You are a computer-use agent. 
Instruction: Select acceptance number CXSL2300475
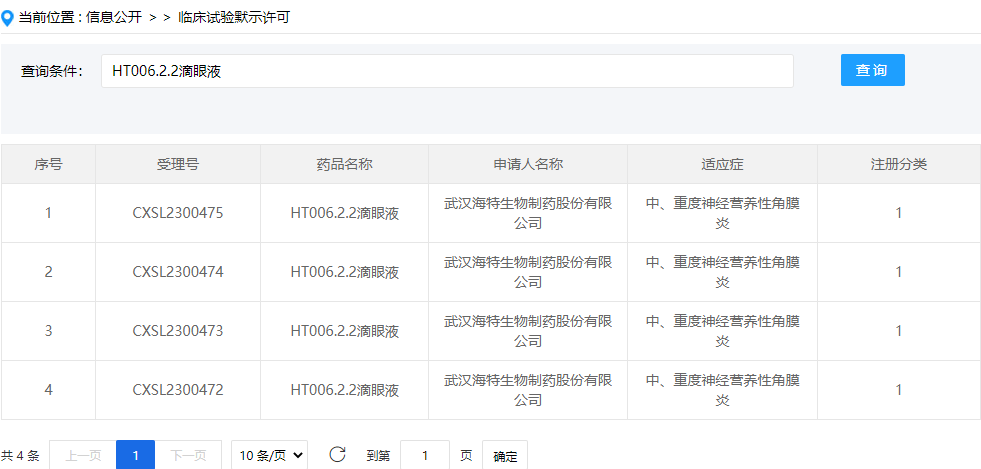[x=178, y=213]
